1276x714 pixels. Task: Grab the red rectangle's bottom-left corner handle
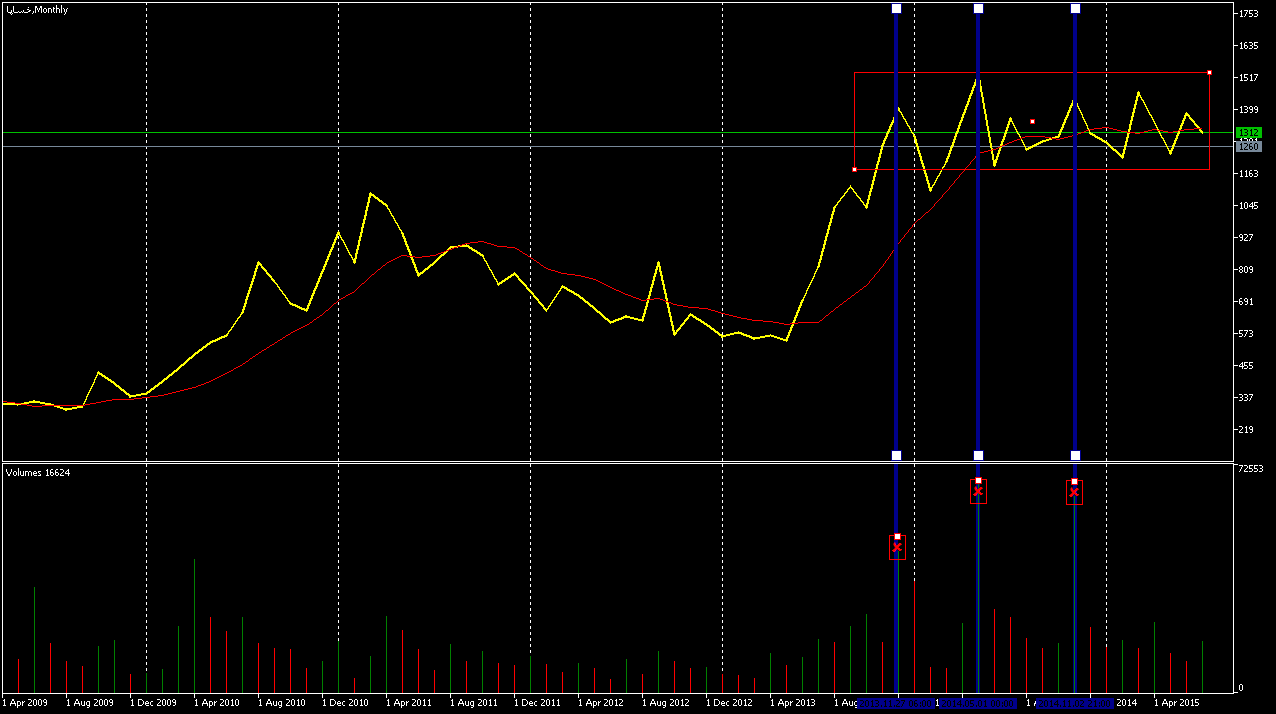point(854,169)
